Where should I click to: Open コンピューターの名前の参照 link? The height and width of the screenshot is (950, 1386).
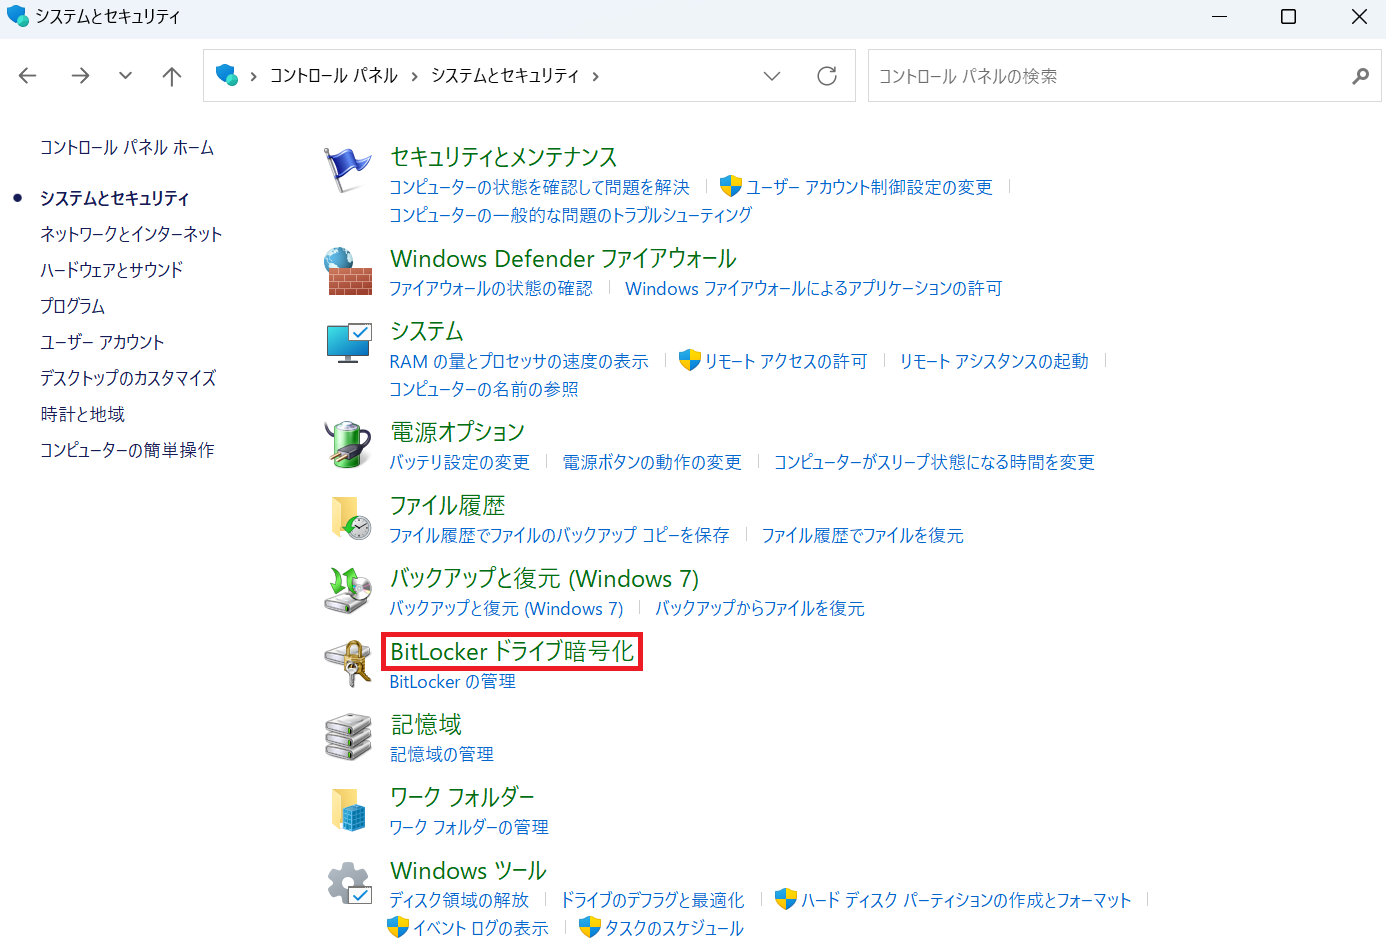coord(484,389)
